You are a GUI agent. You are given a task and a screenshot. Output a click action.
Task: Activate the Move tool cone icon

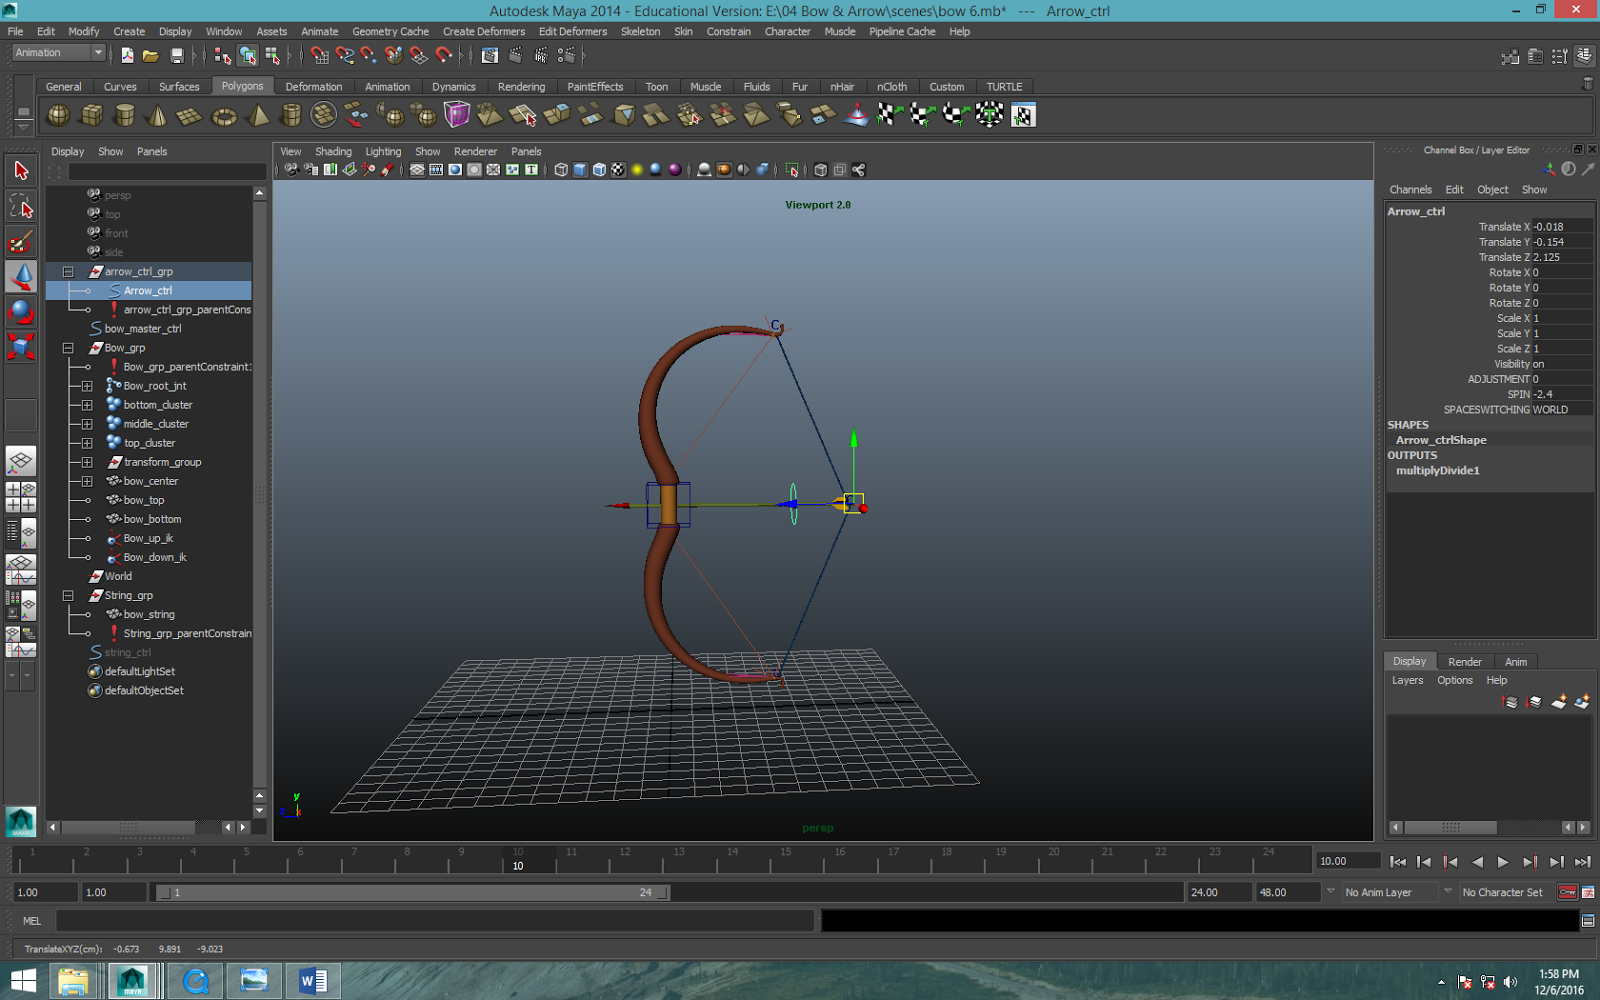(x=21, y=277)
